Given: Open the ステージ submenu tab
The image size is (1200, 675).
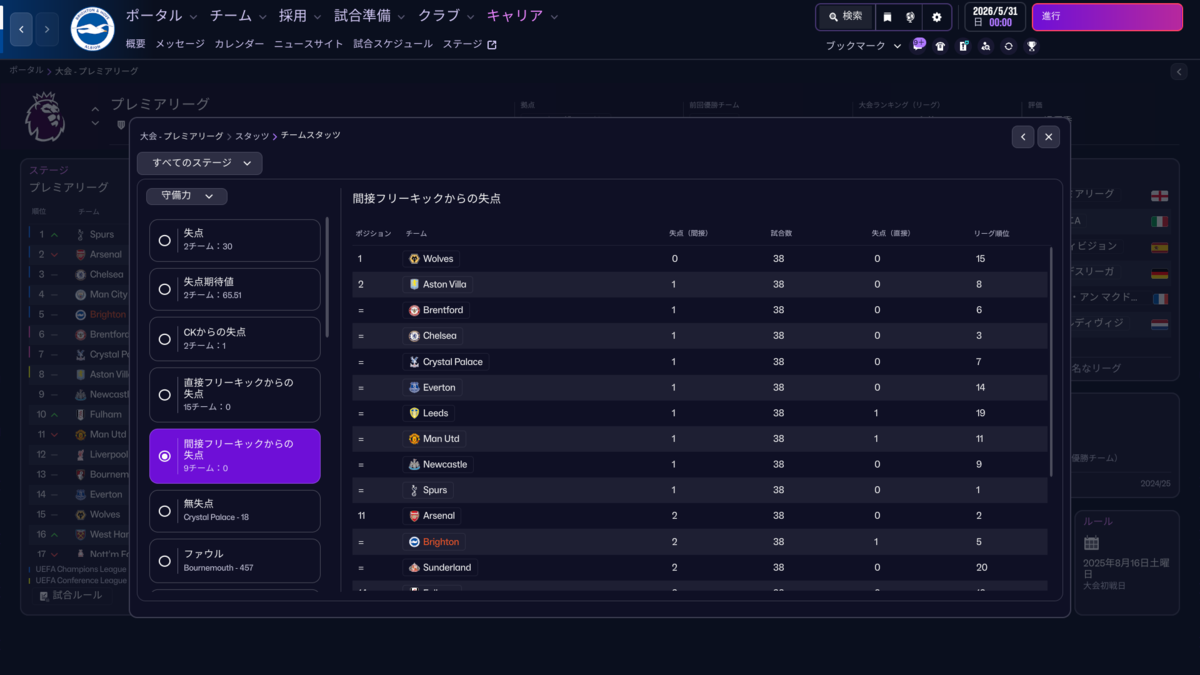Looking at the screenshot, I should 462,45.
